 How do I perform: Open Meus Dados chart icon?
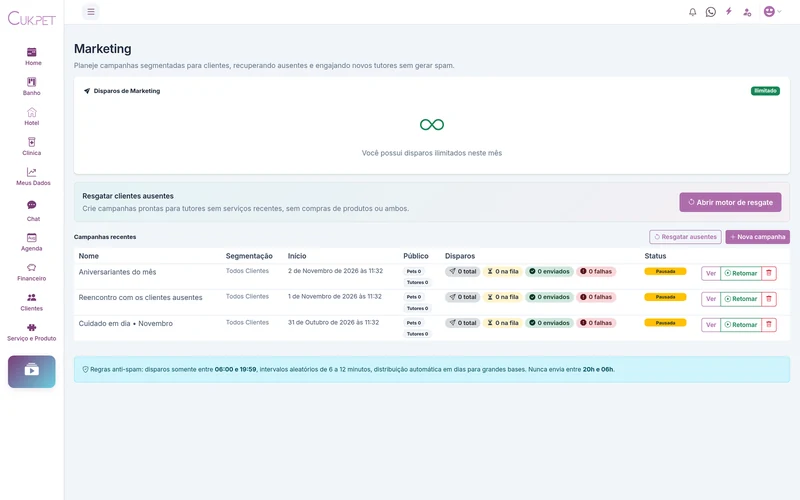coord(32,172)
